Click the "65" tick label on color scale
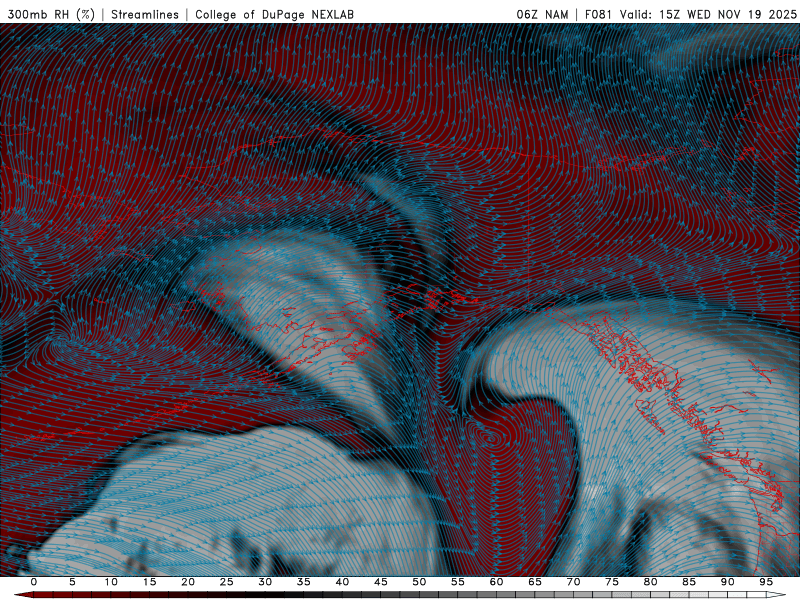800x600 pixels. [x=535, y=582]
